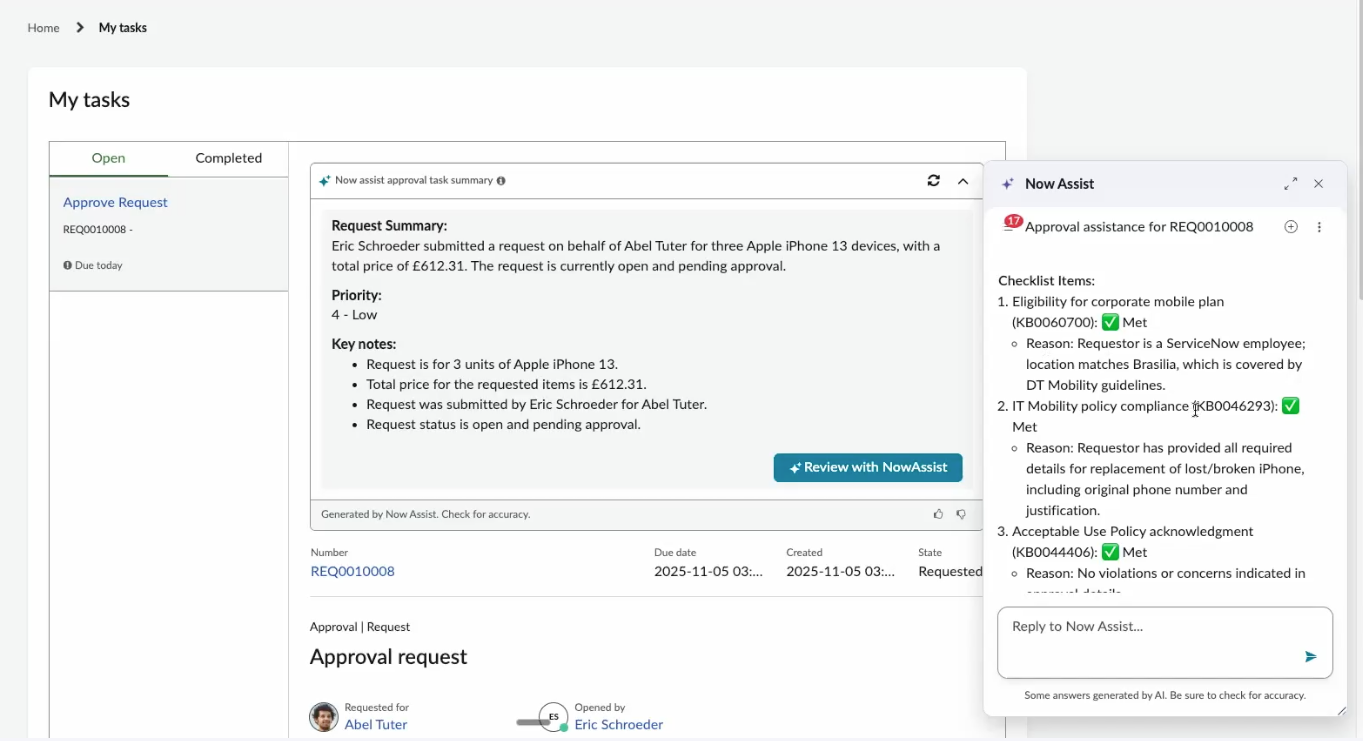1363x741 pixels.
Task: Click the Due date value
Action: (x=708, y=572)
